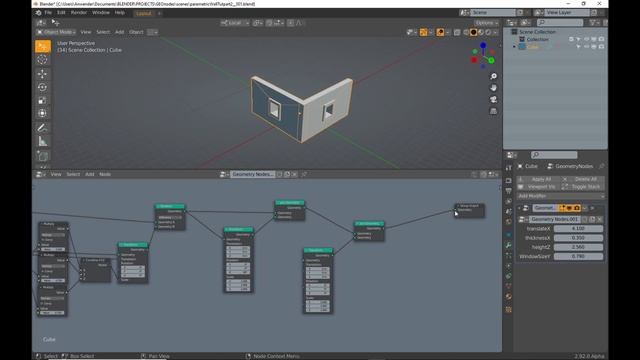This screenshot has width=640, height=360.
Task: Toggle viewport gizmos button
Action: point(423,32)
